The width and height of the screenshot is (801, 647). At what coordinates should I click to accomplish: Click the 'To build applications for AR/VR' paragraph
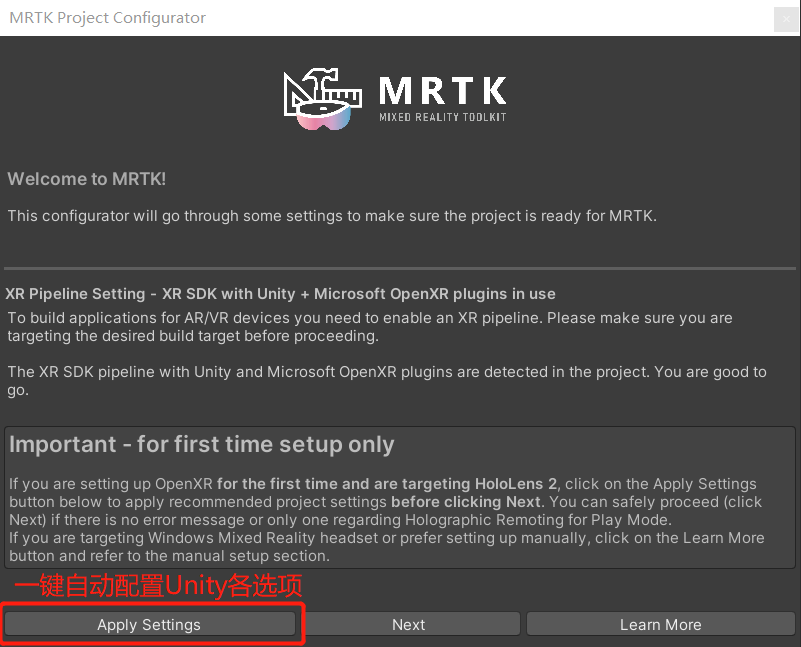pos(370,327)
